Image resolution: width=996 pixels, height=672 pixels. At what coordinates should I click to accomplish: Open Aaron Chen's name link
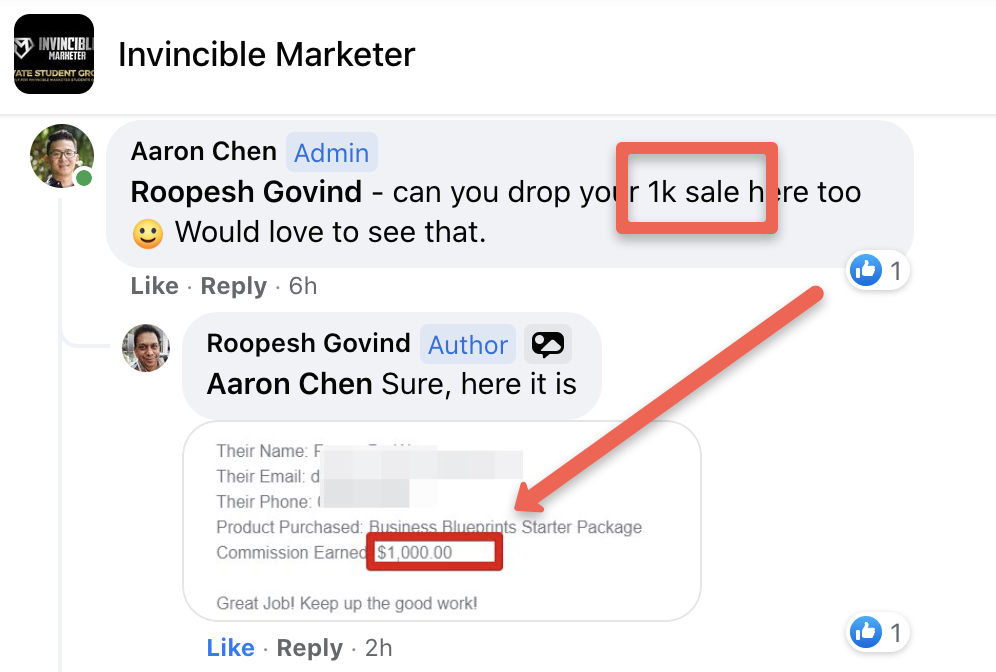(x=204, y=152)
